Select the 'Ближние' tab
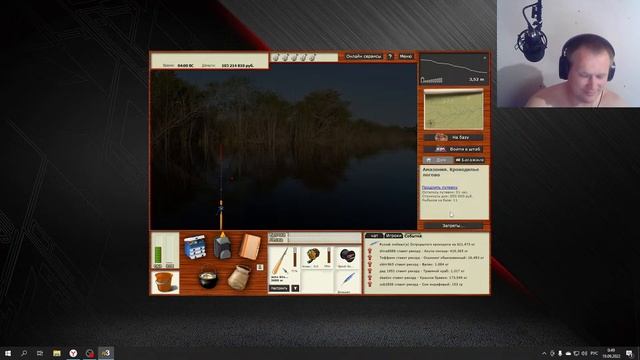 (x=469, y=160)
